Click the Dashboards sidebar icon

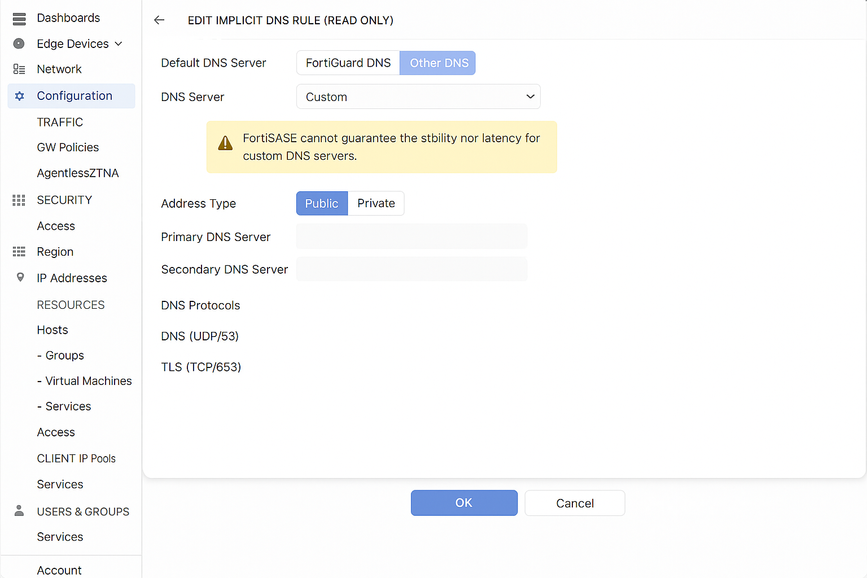point(19,18)
